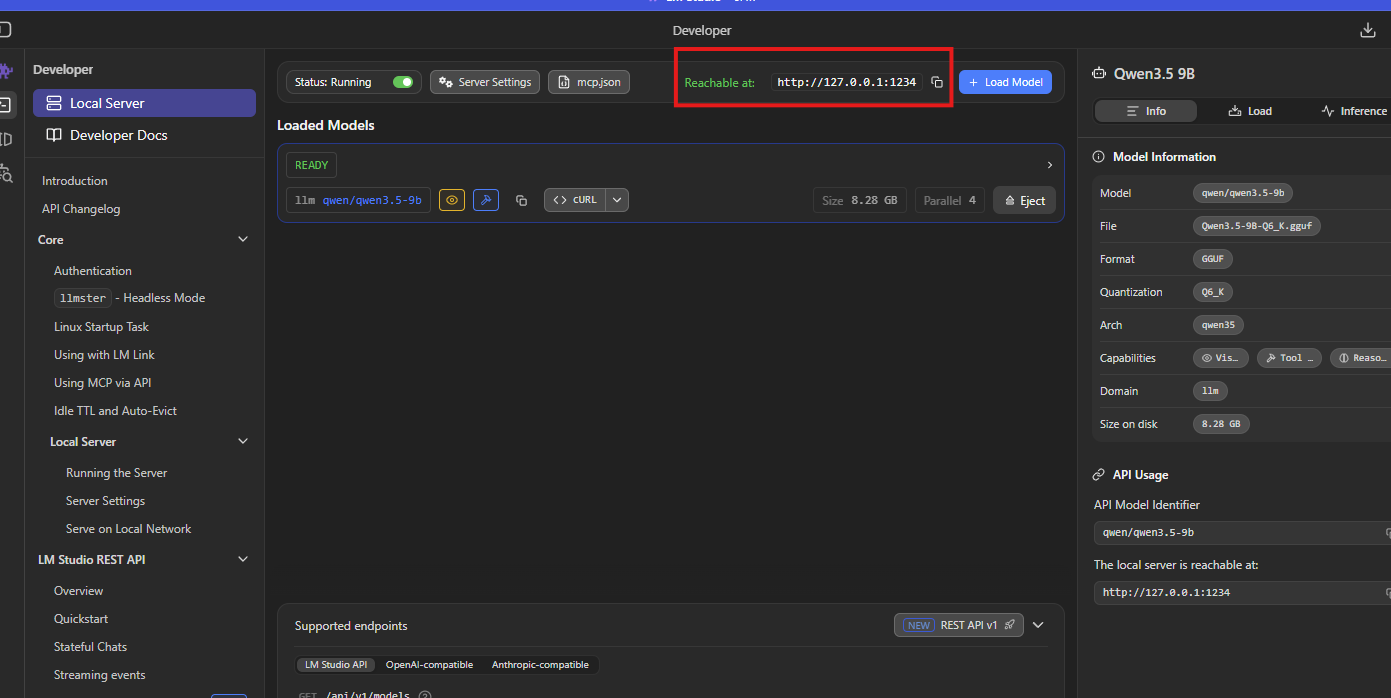Open the Authentication docs page

tap(93, 271)
